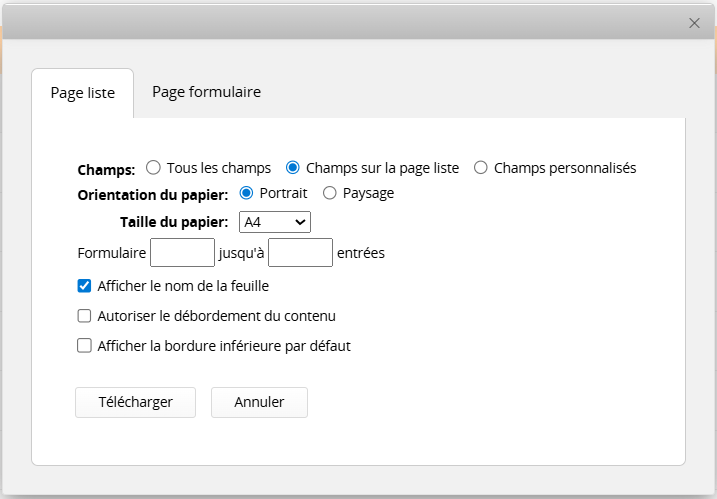Click the Orientation du papier label
The width and height of the screenshot is (717, 499).
tap(153, 194)
